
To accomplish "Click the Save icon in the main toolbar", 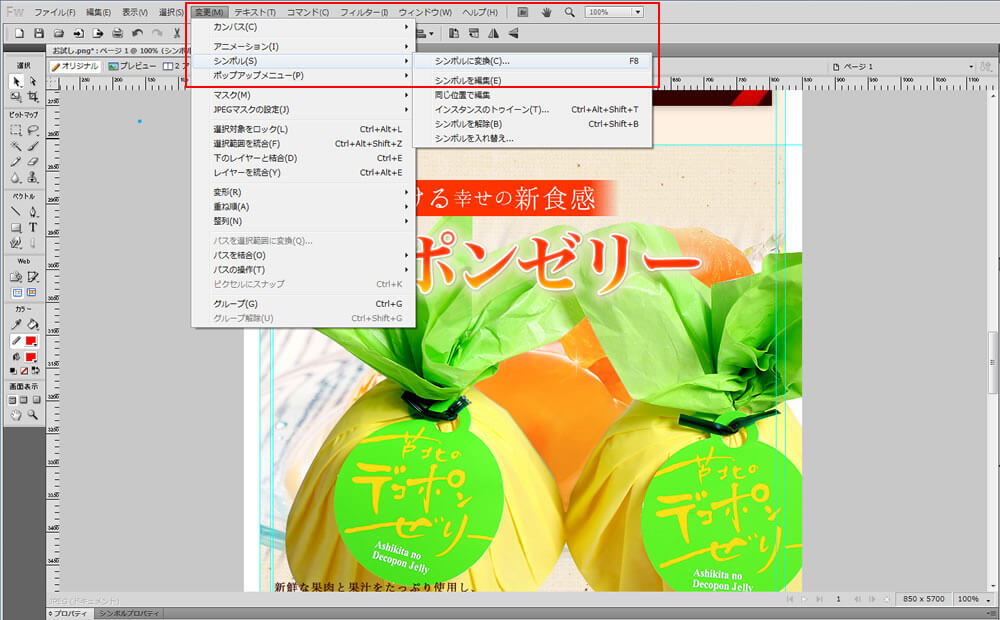I will click(38, 33).
